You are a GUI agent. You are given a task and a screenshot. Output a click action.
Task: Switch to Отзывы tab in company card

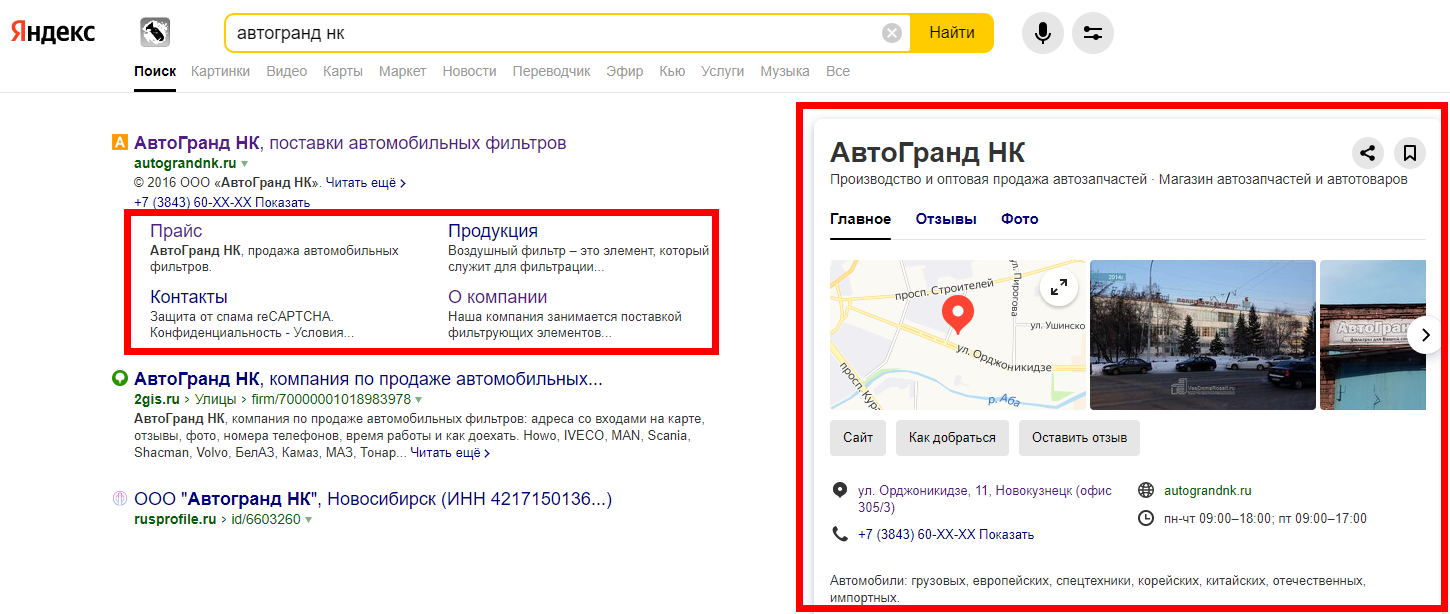[x=946, y=219]
